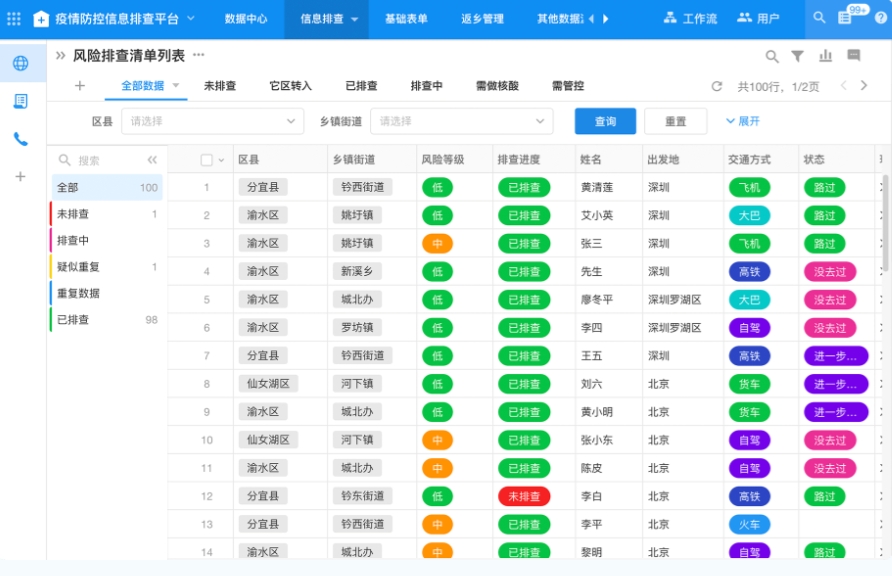Click the comments speech bubble icon

(x=853, y=56)
